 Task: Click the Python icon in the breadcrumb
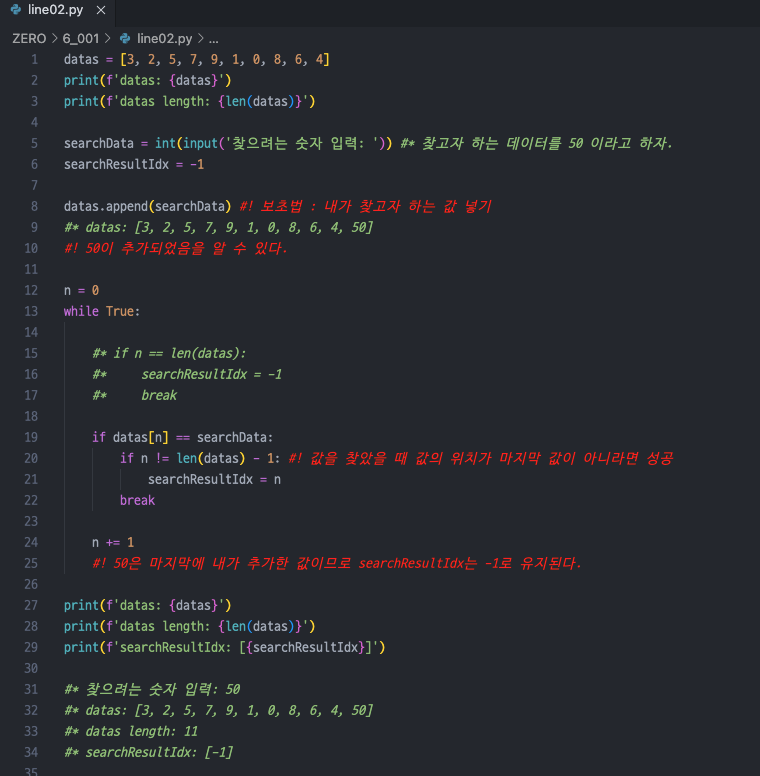point(125,39)
